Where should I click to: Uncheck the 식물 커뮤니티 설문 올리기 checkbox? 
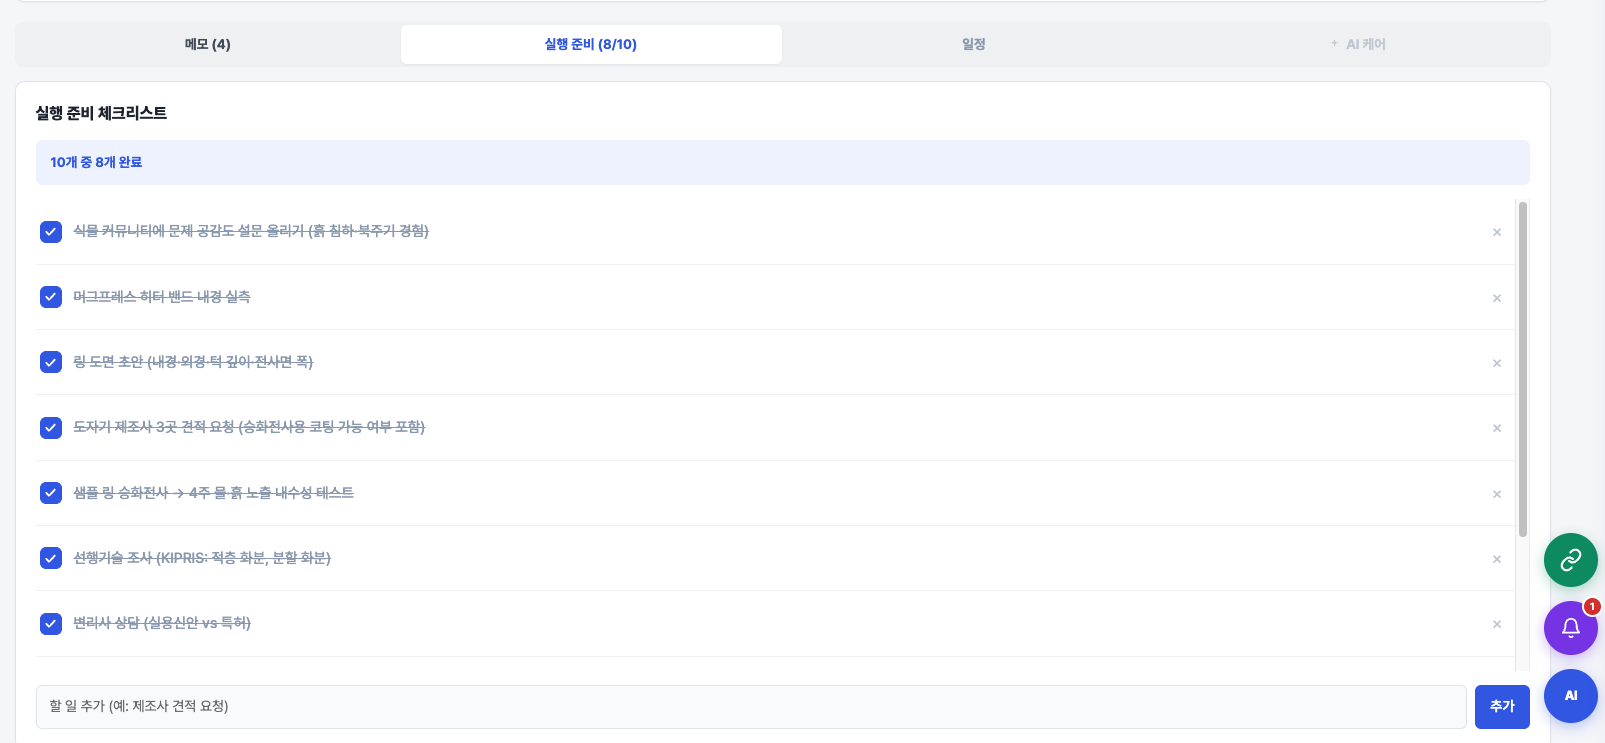pyautogui.click(x=51, y=232)
